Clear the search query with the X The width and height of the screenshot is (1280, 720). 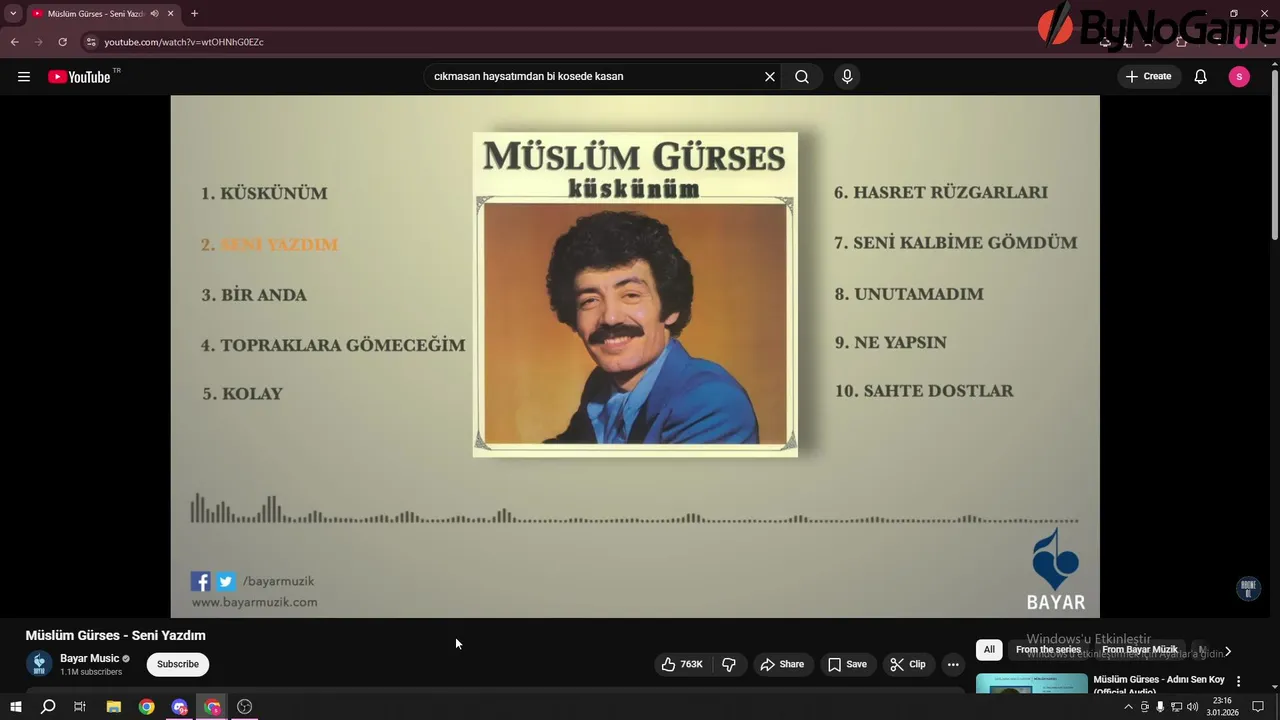[770, 77]
